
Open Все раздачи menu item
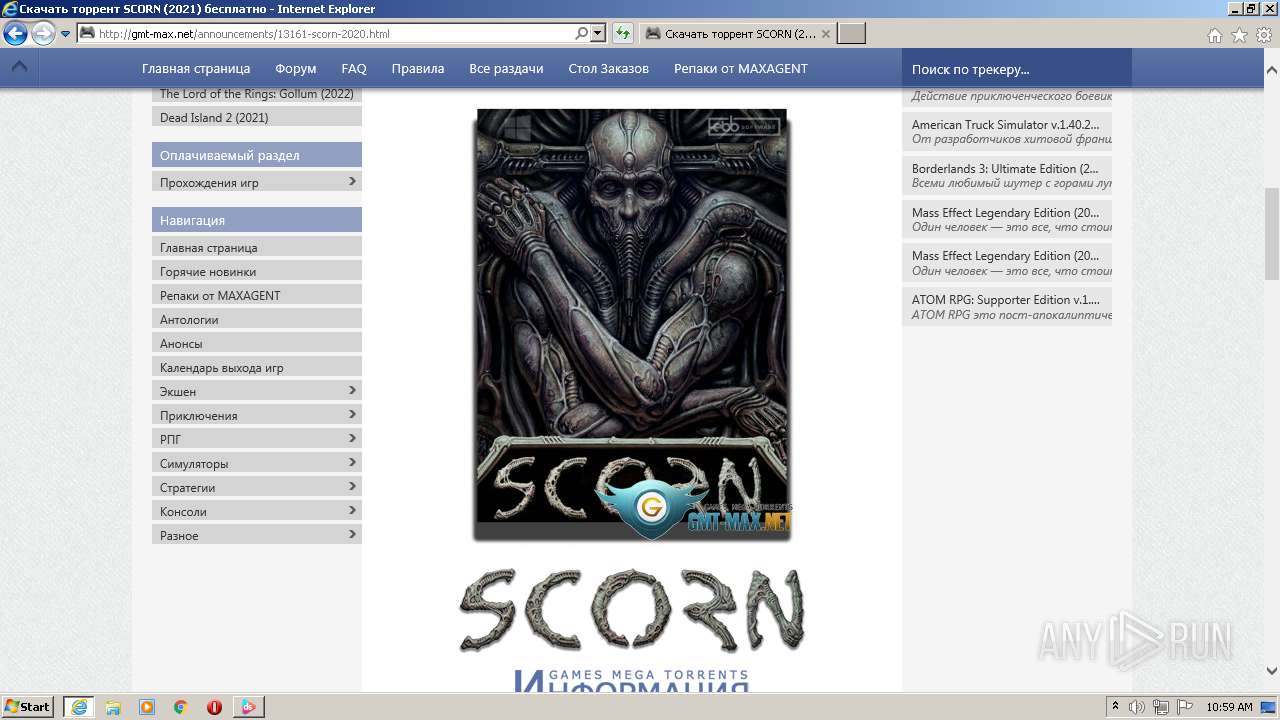coord(506,69)
